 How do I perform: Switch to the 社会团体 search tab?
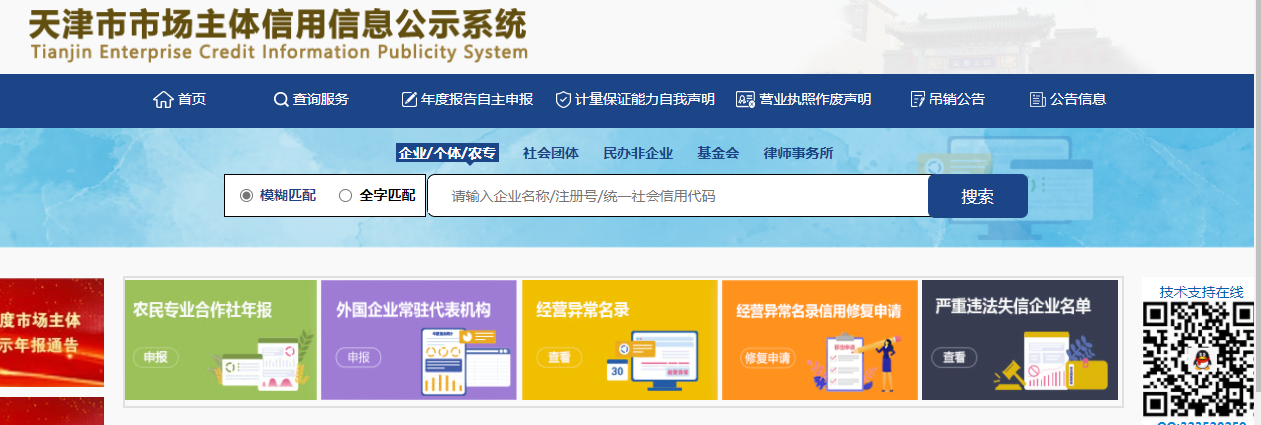[x=550, y=153]
